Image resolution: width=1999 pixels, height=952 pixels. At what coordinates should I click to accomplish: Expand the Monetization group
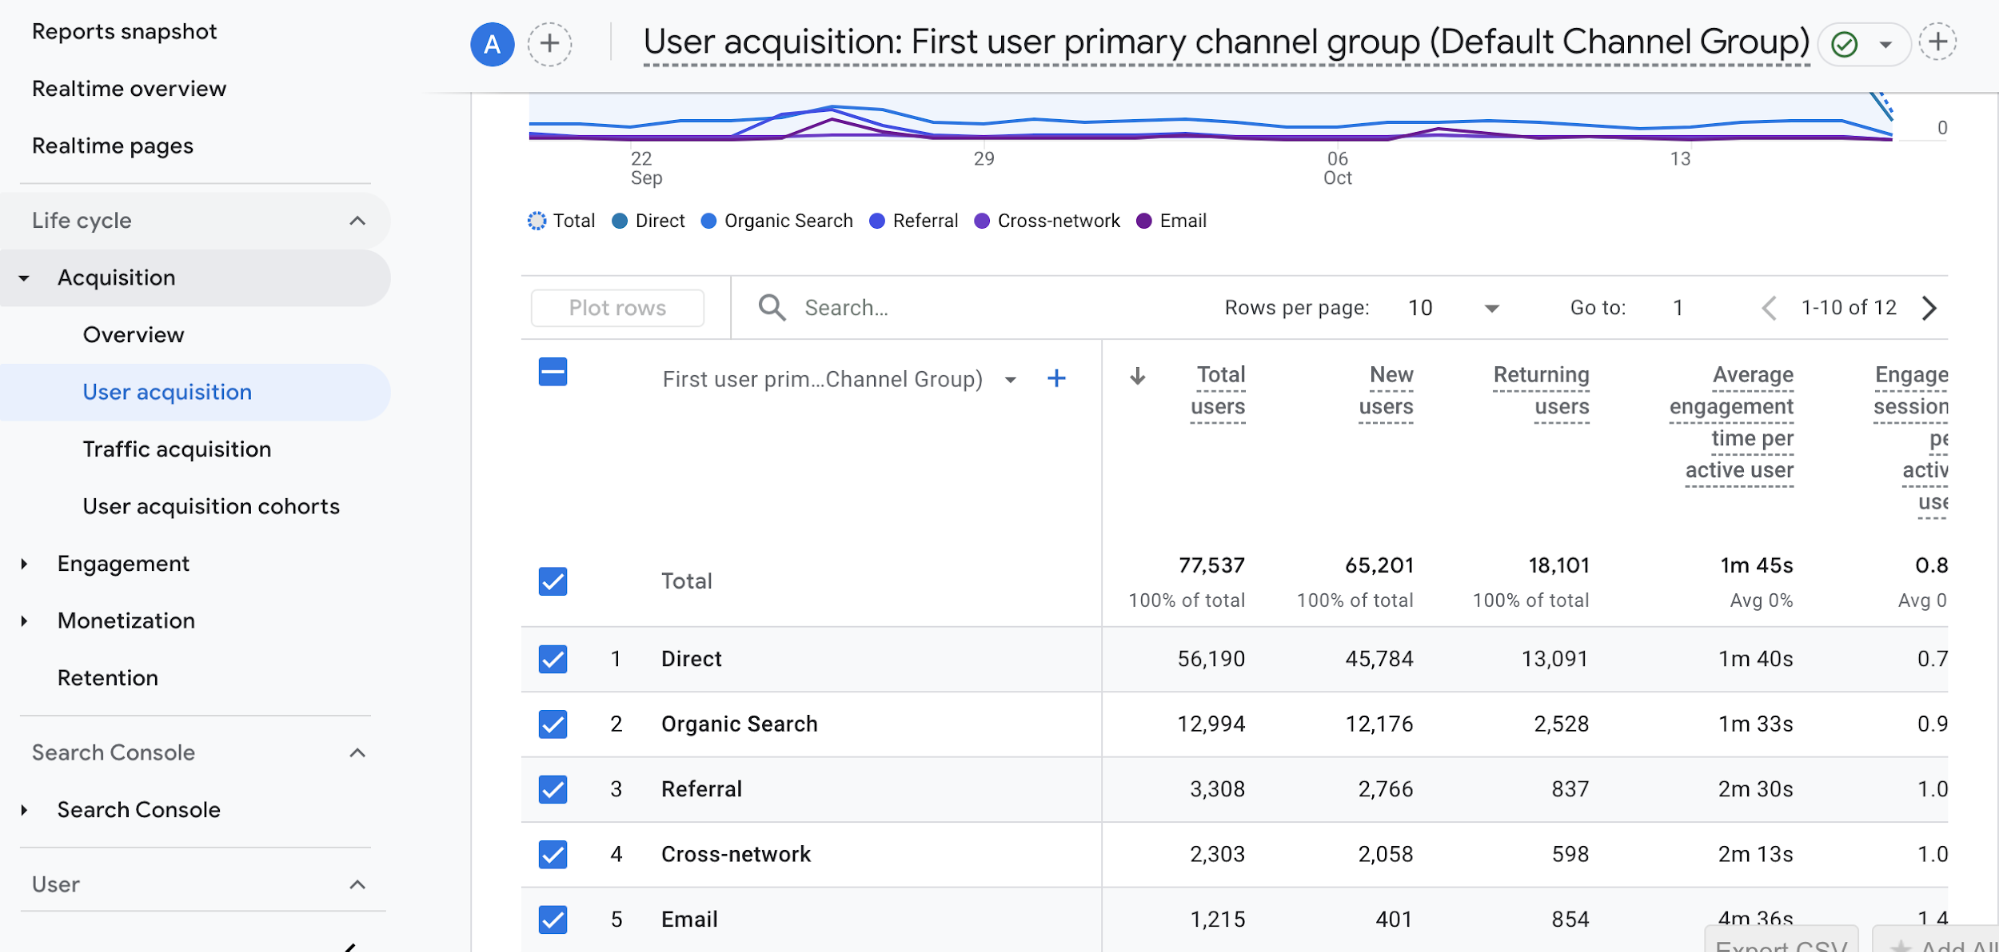[24, 621]
